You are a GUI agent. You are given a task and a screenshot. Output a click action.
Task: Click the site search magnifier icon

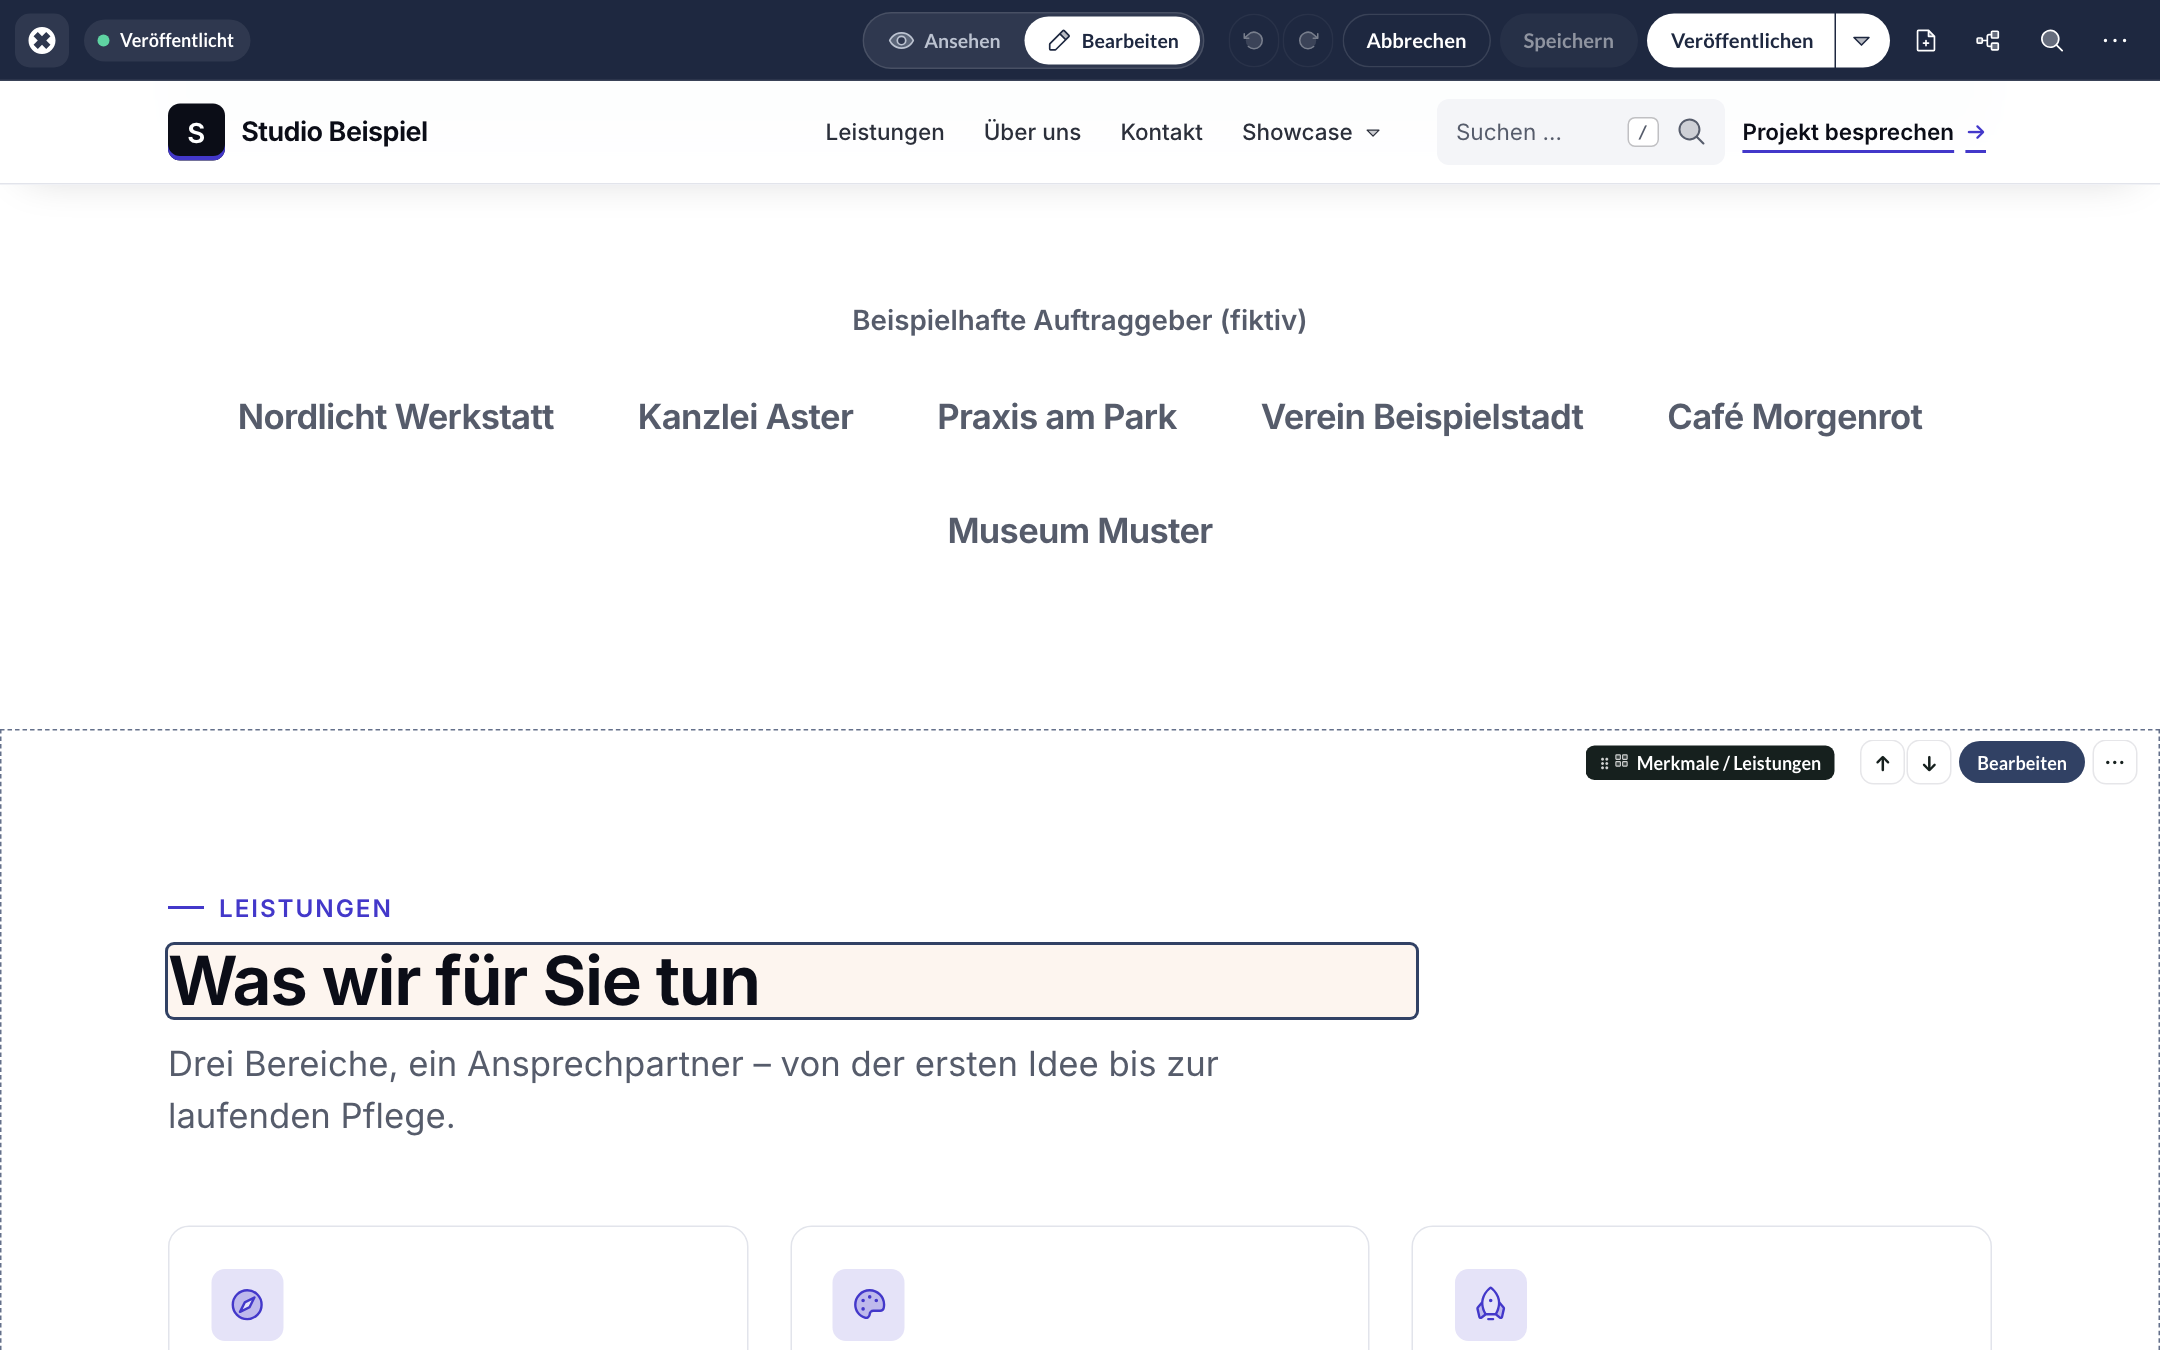pyautogui.click(x=1691, y=131)
